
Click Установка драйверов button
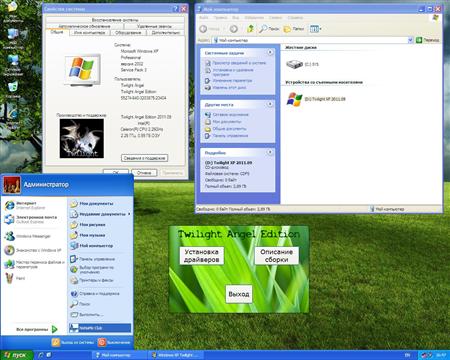coord(201,256)
